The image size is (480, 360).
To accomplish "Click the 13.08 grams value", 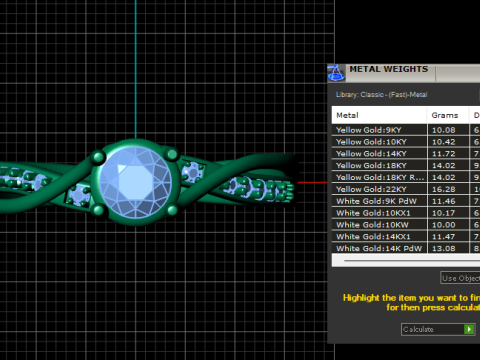I will [x=444, y=248].
